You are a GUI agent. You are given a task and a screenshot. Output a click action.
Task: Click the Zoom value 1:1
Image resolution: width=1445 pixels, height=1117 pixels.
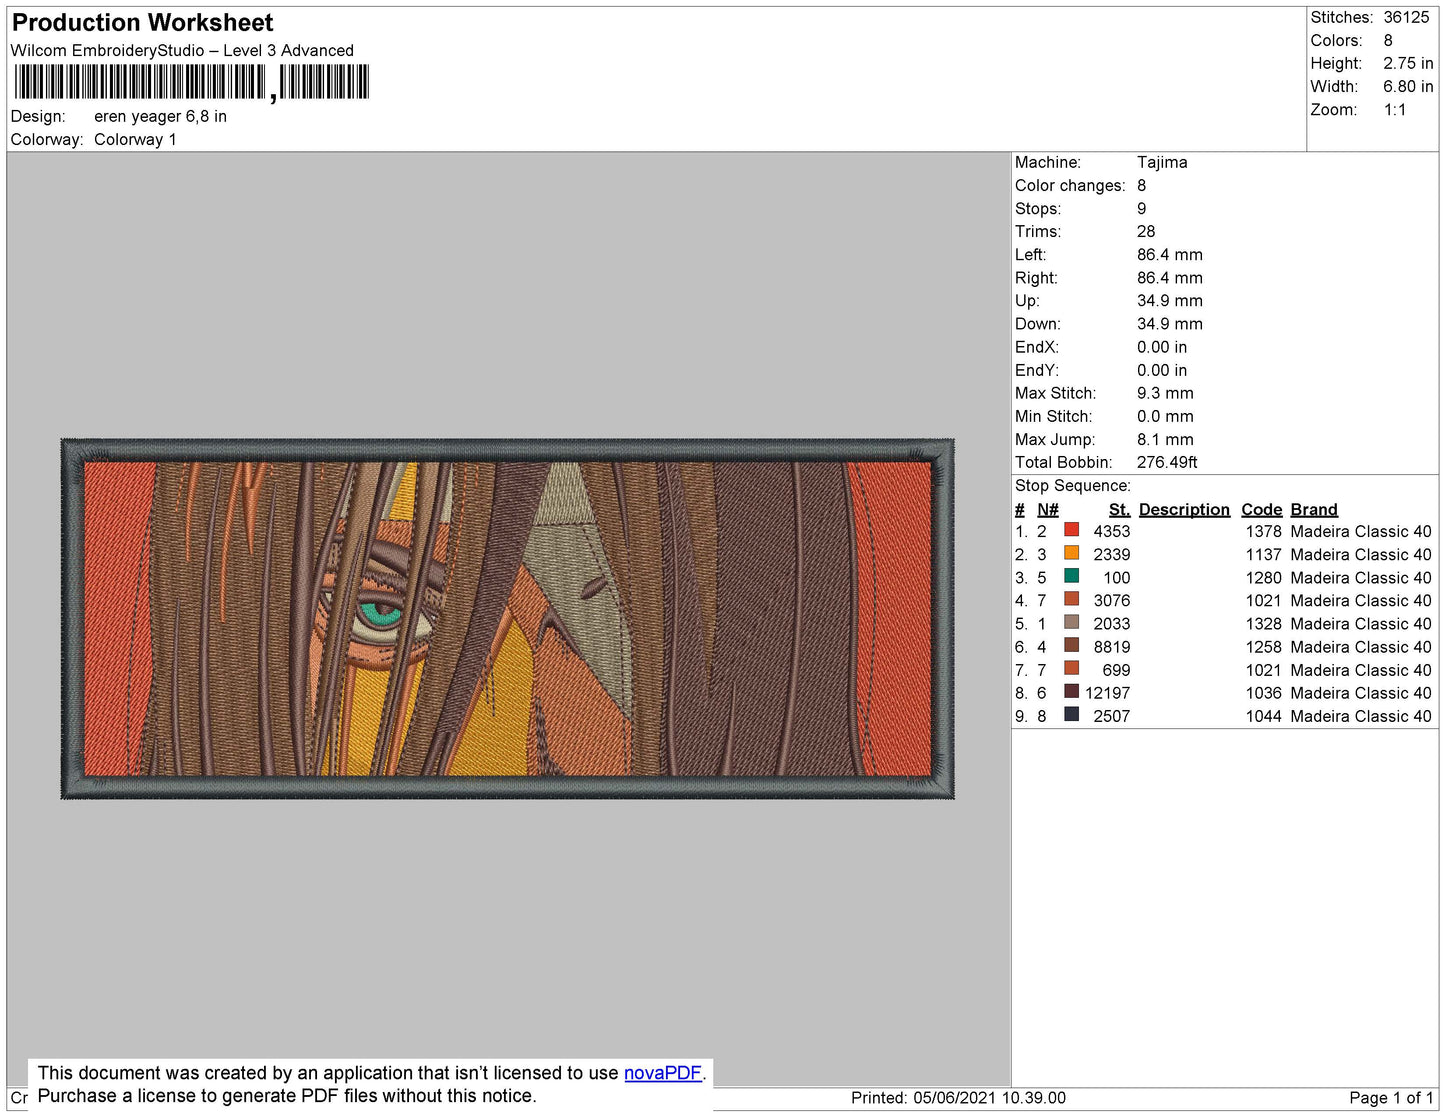[1395, 110]
